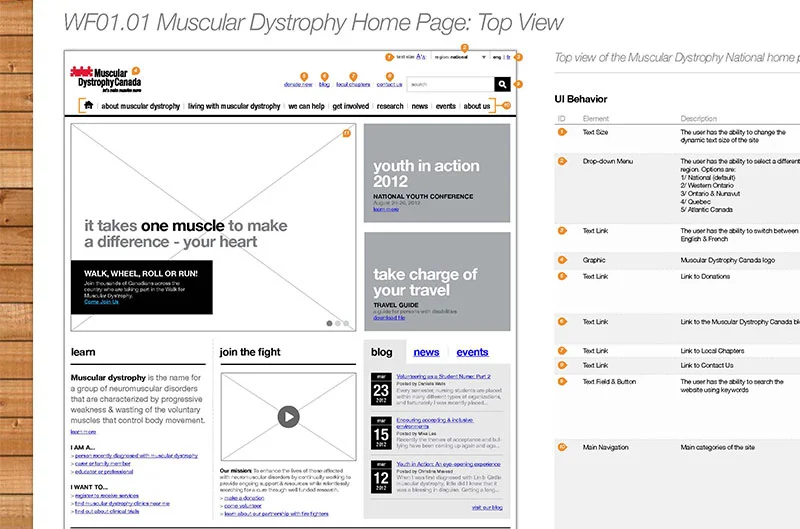Focus the search text field

(451, 84)
